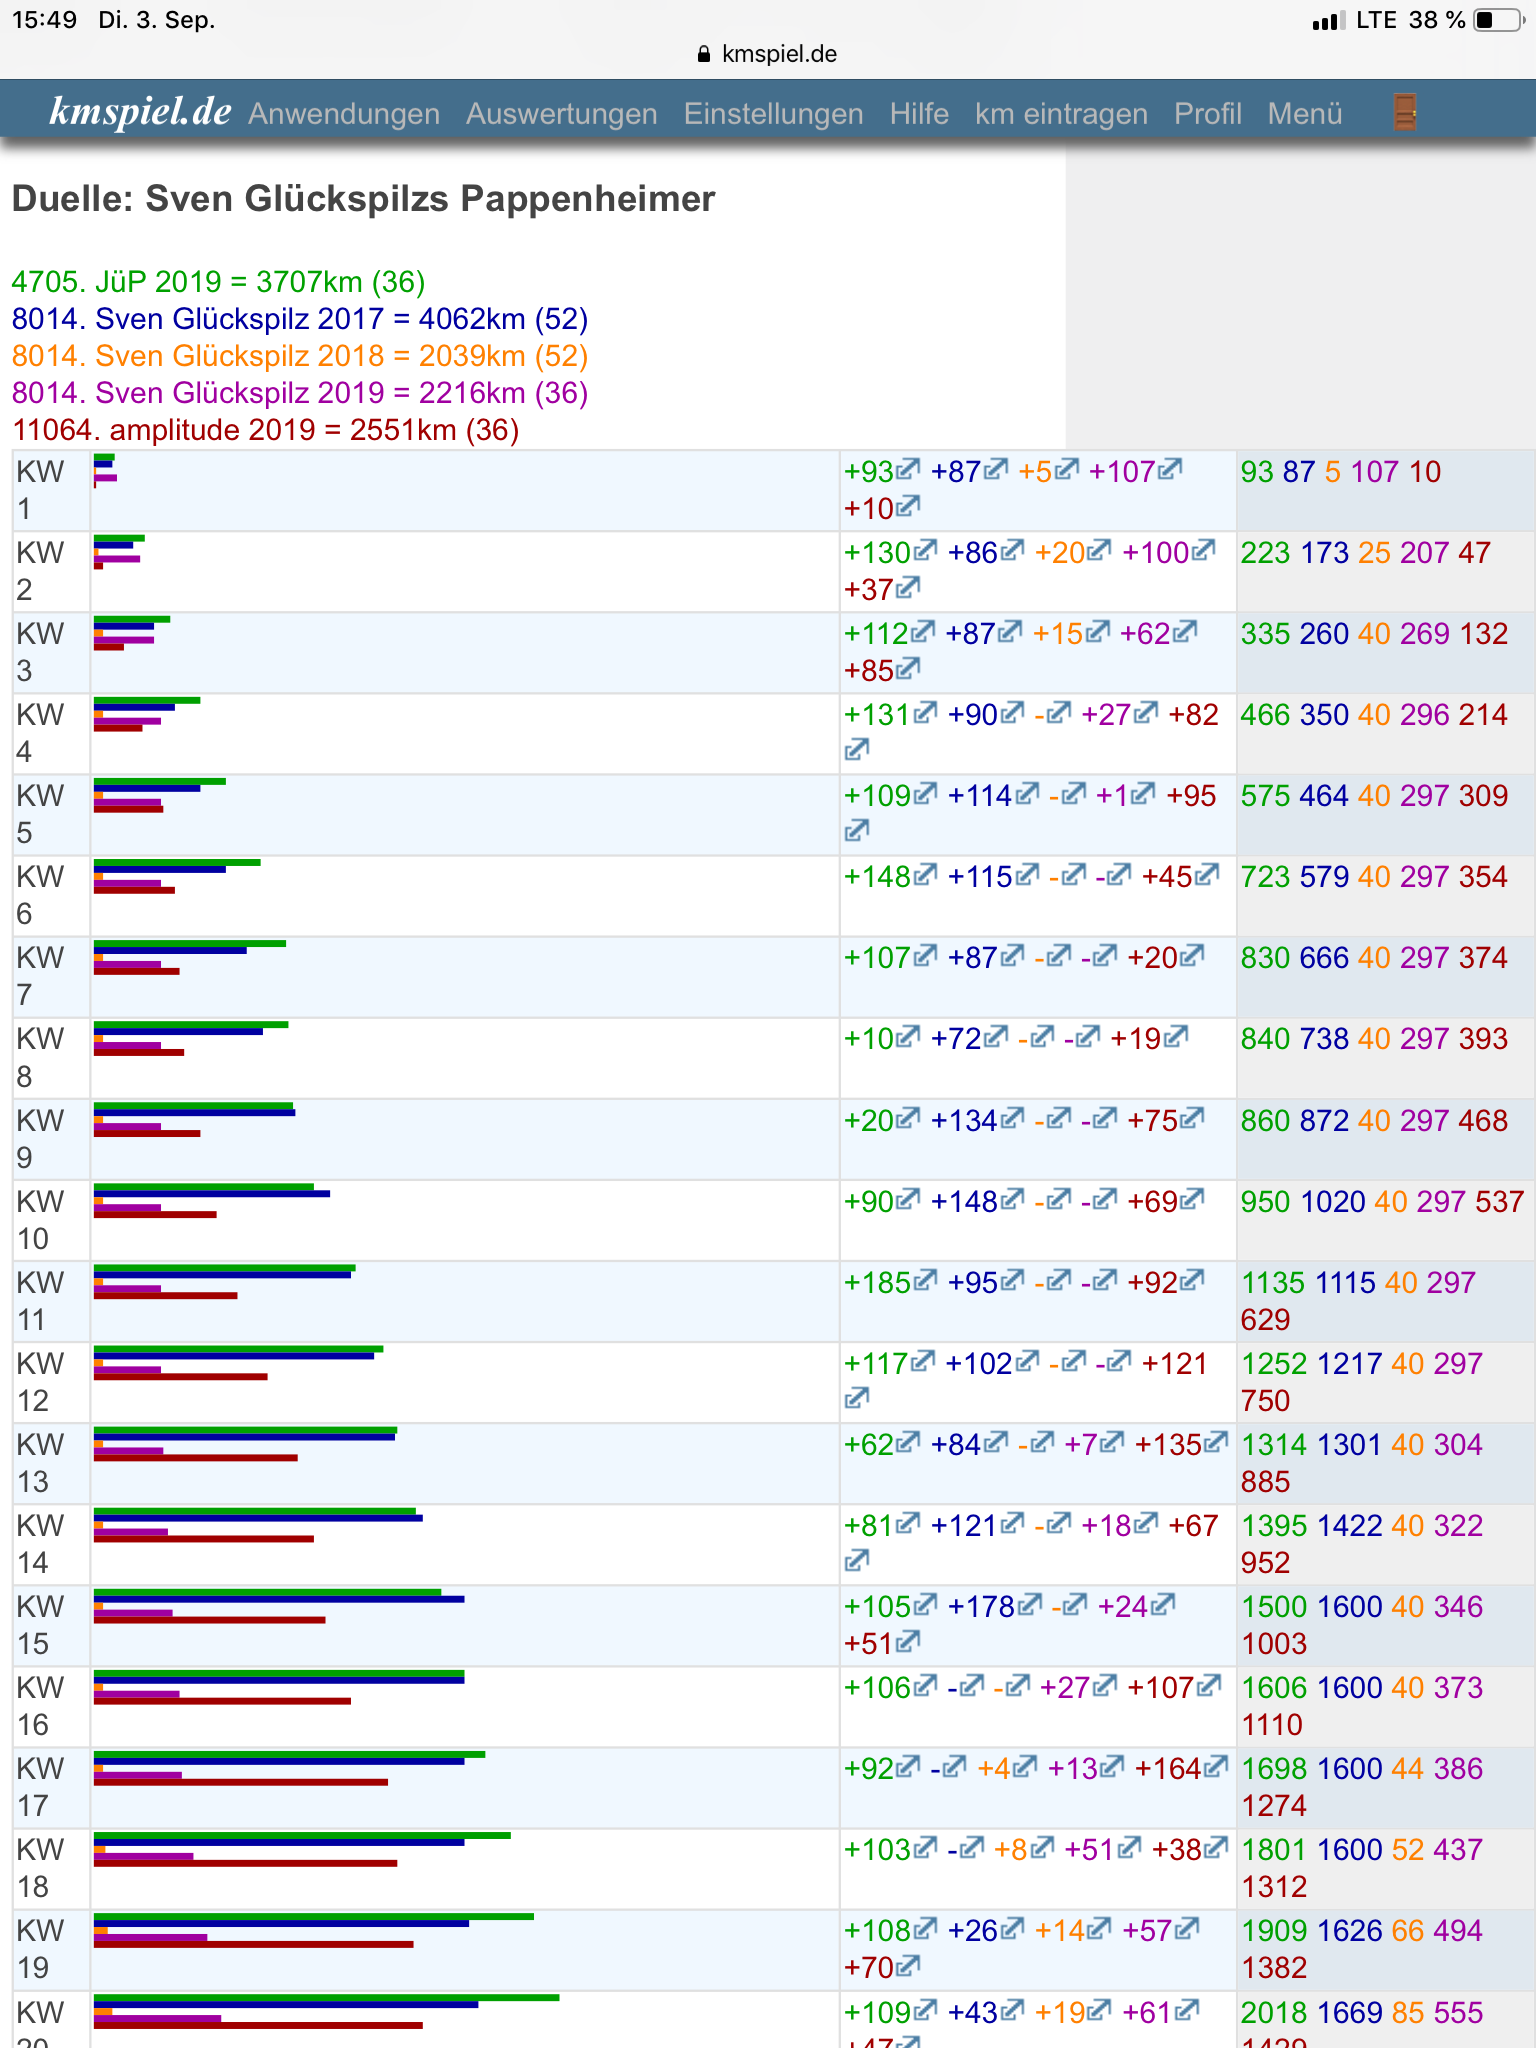Open edit icon next to +85 in KW 3
1536x2048 pixels.
(x=908, y=668)
